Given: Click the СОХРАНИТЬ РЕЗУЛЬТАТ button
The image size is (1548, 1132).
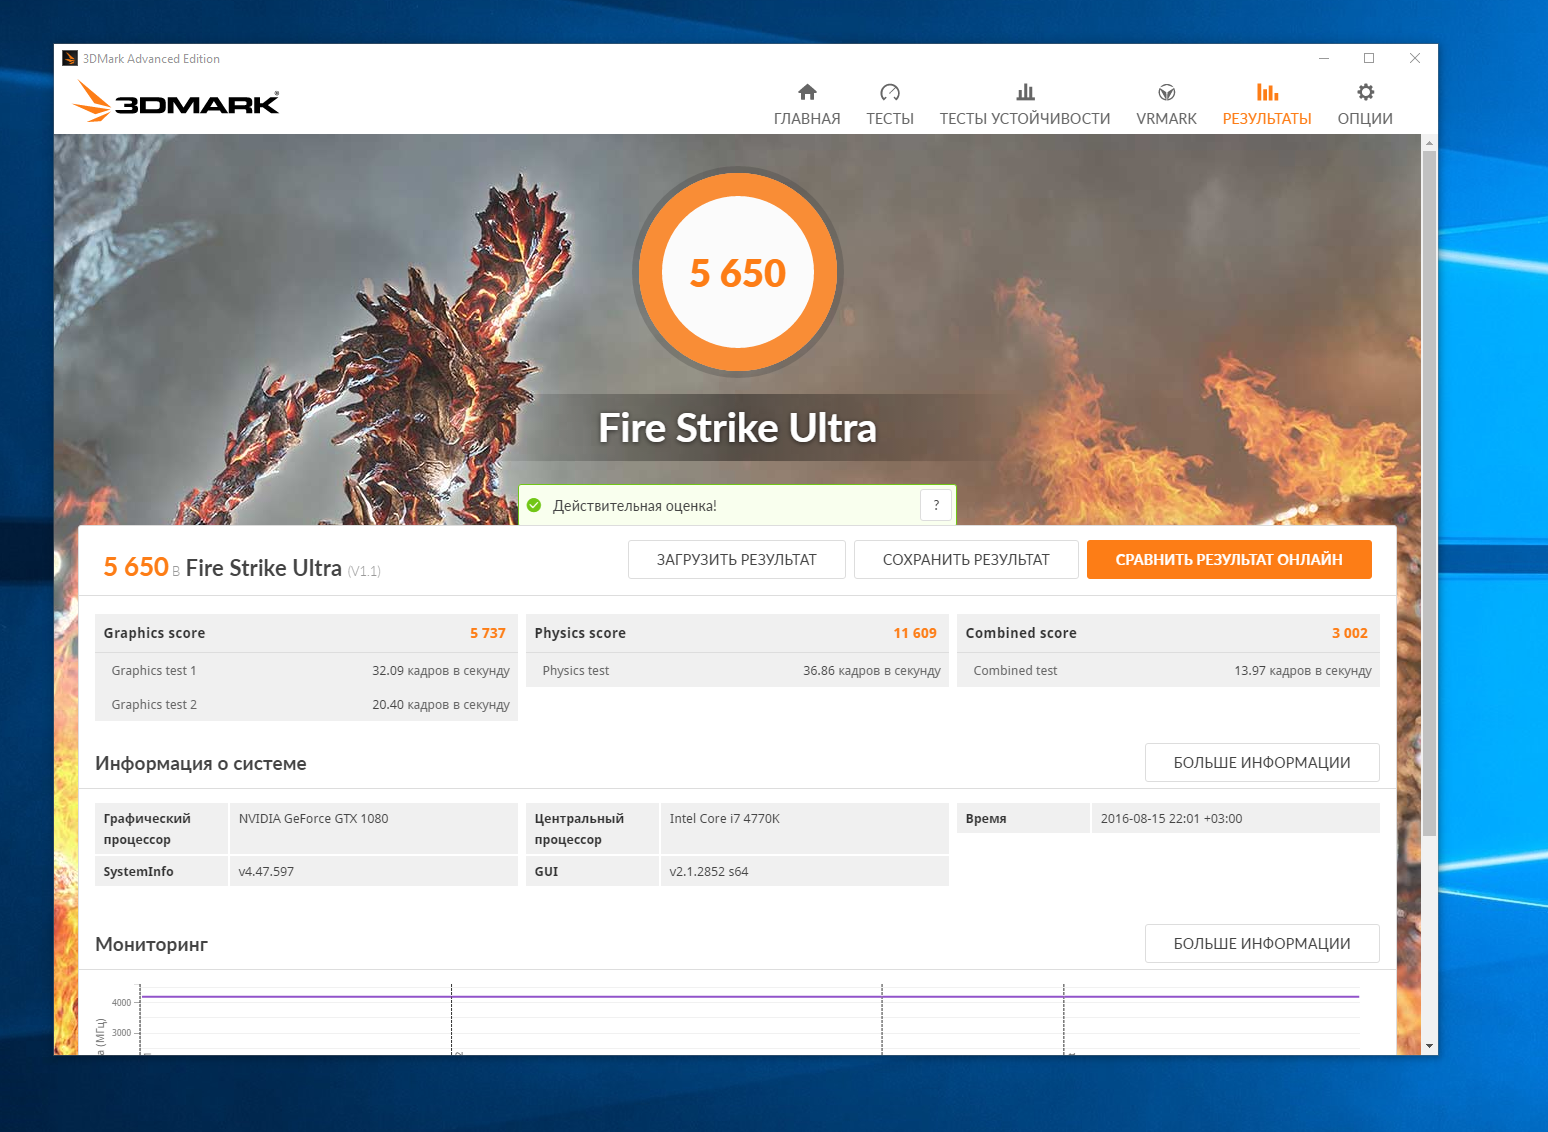Looking at the screenshot, I should point(966,560).
